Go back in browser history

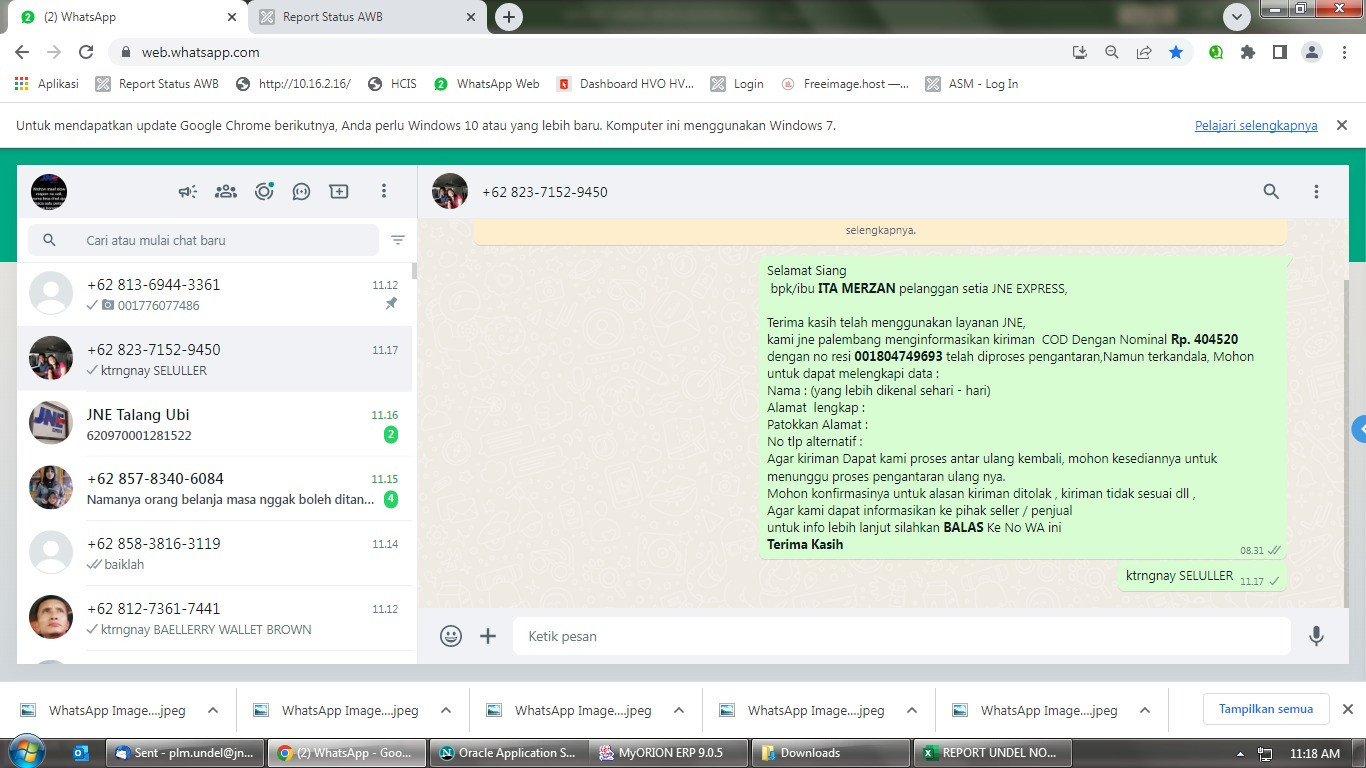coord(22,52)
